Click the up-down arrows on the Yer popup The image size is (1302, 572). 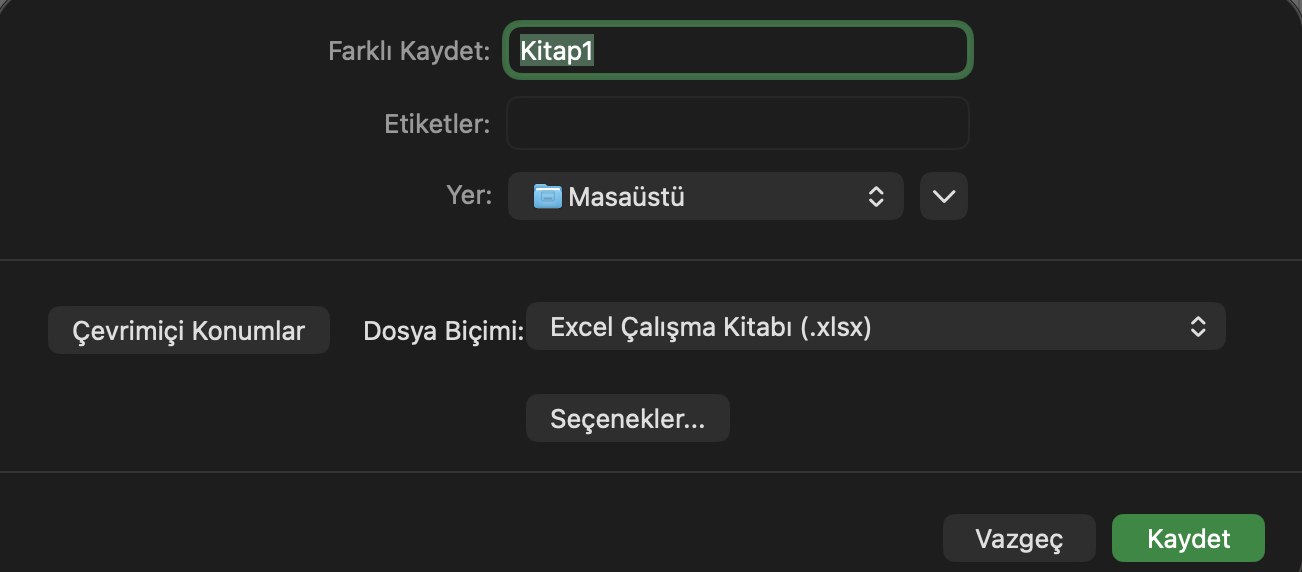coord(875,196)
